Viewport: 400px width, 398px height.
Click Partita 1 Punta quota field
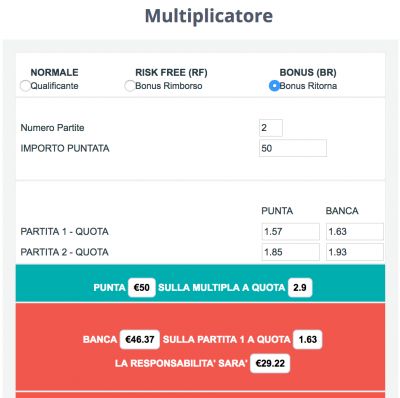pos(291,232)
